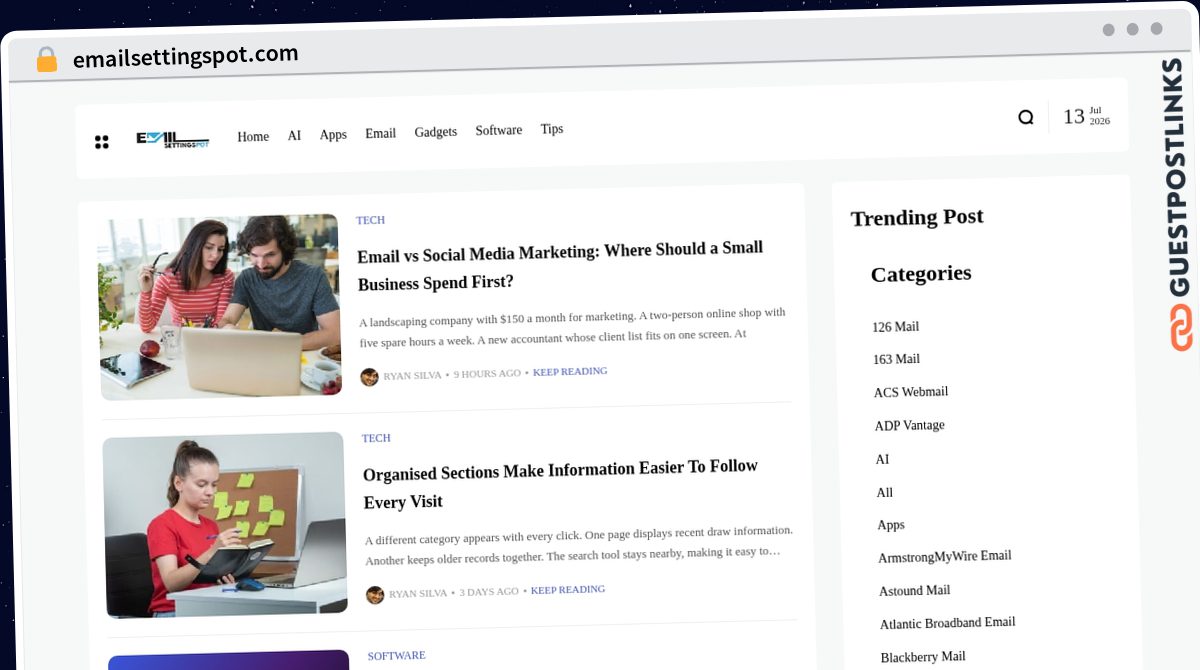Open the couple-with-laptop post thumbnail

click(220, 307)
